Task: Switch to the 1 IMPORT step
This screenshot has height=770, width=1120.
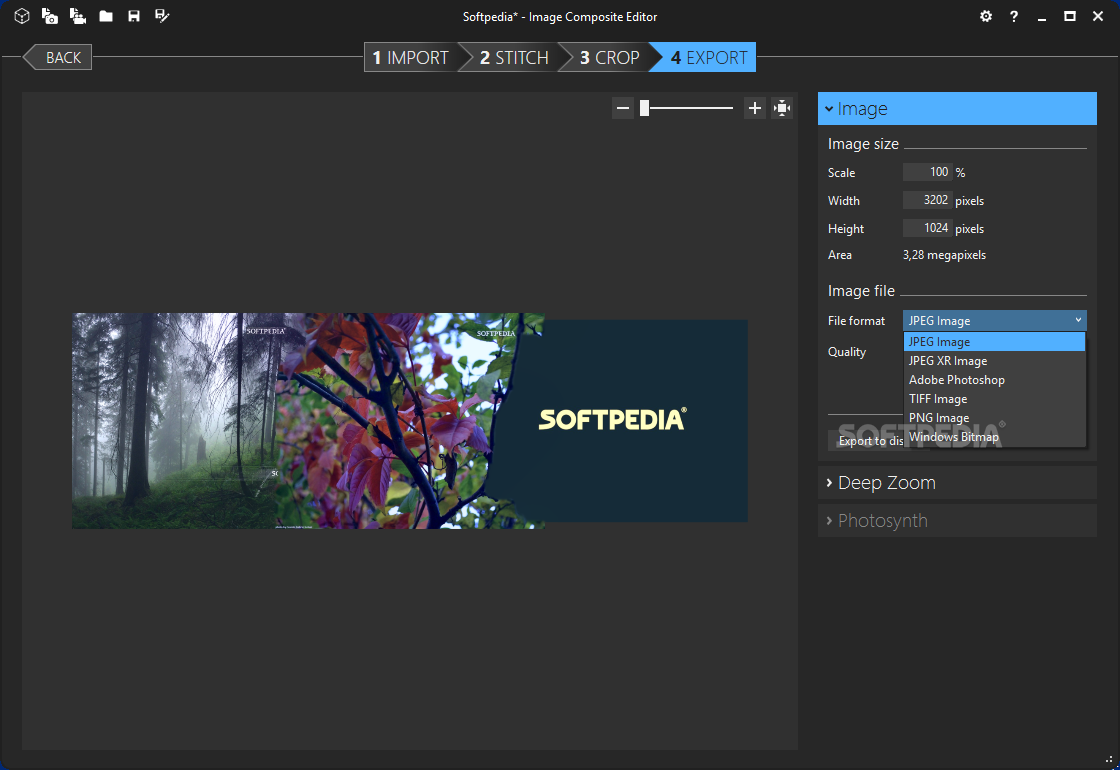Action: [x=411, y=57]
